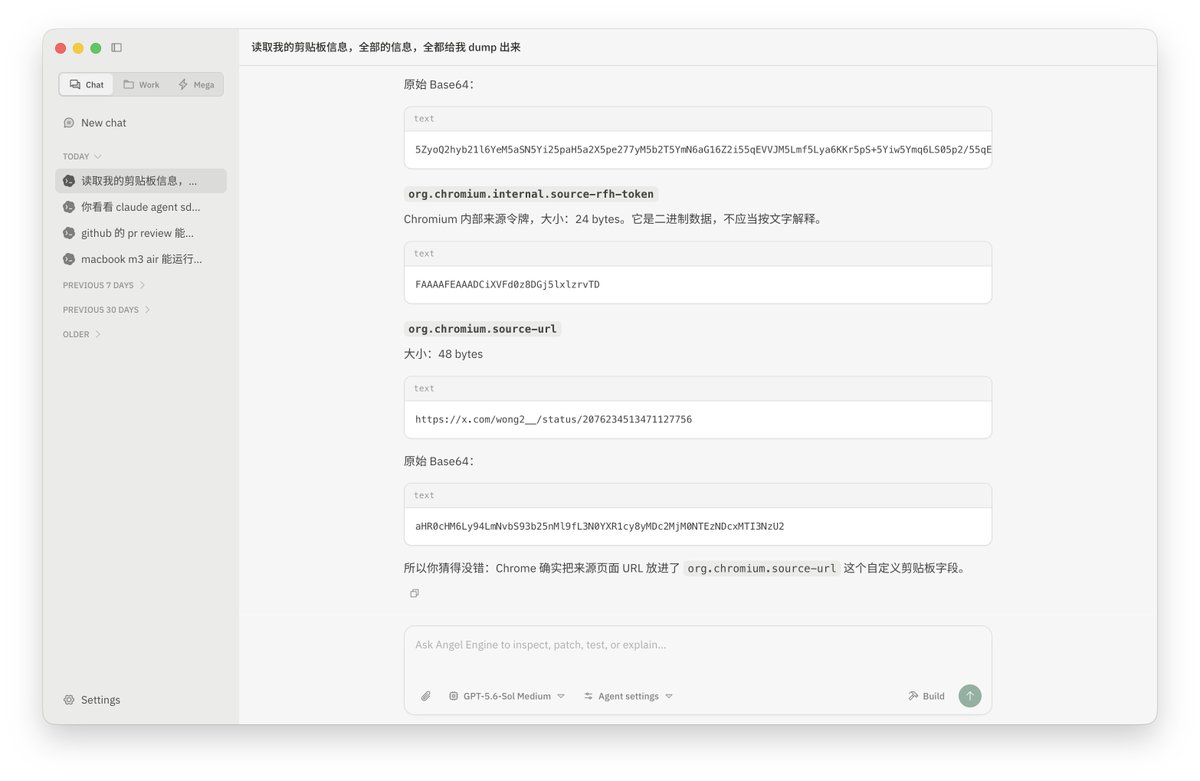Click the org.chromium.internal.source-rfh-token heading

531,194
